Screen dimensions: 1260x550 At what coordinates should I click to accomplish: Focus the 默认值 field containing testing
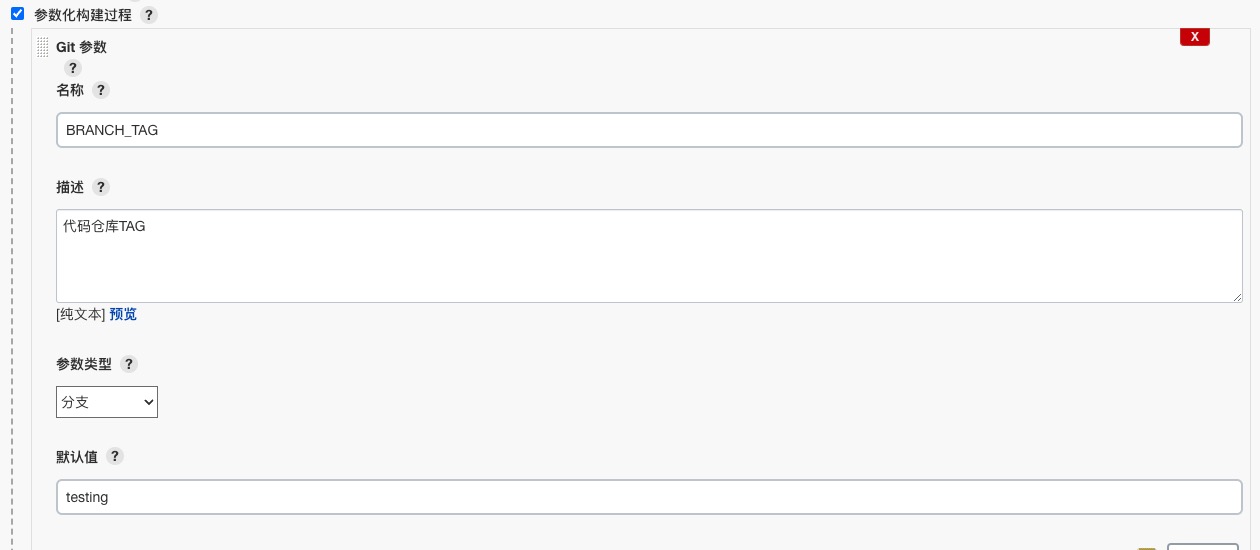(x=649, y=497)
